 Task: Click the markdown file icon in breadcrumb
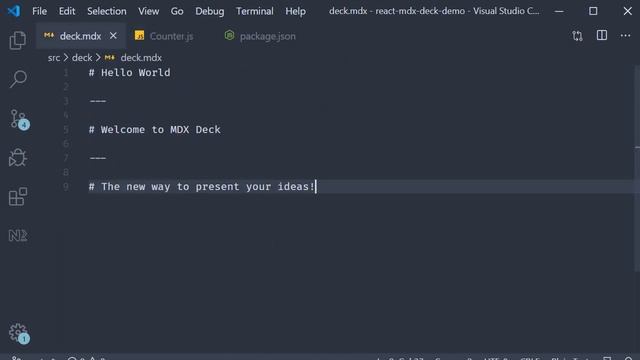click(109, 58)
